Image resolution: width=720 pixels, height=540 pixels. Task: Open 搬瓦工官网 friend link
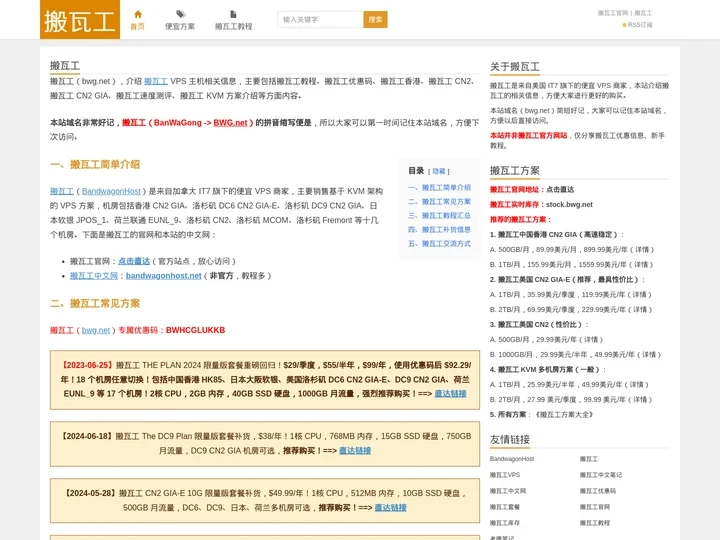(595, 507)
